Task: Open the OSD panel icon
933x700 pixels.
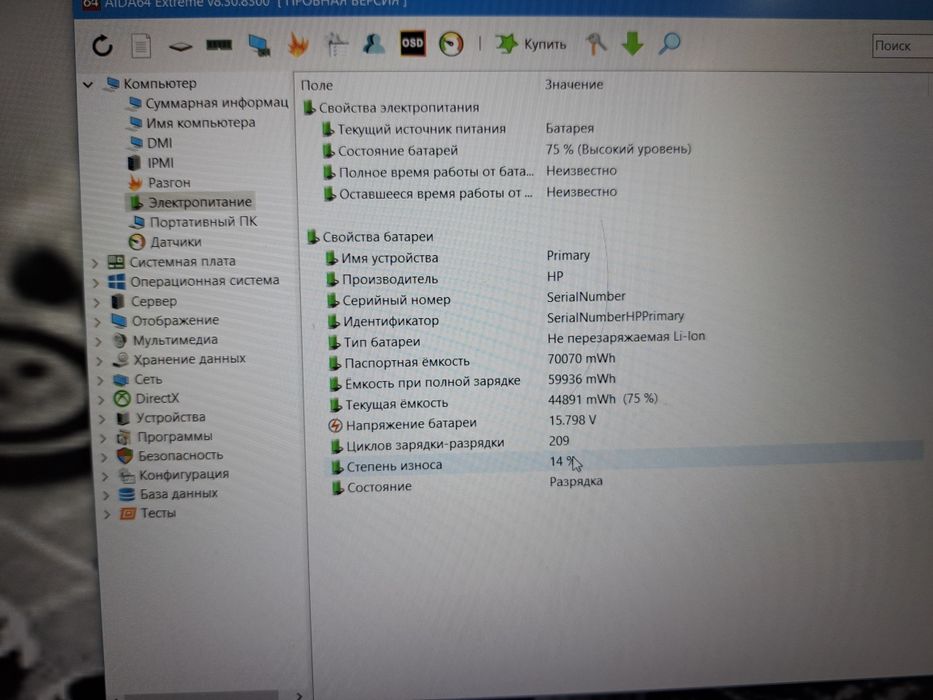Action: pyautogui.click(x=412, y=43)
